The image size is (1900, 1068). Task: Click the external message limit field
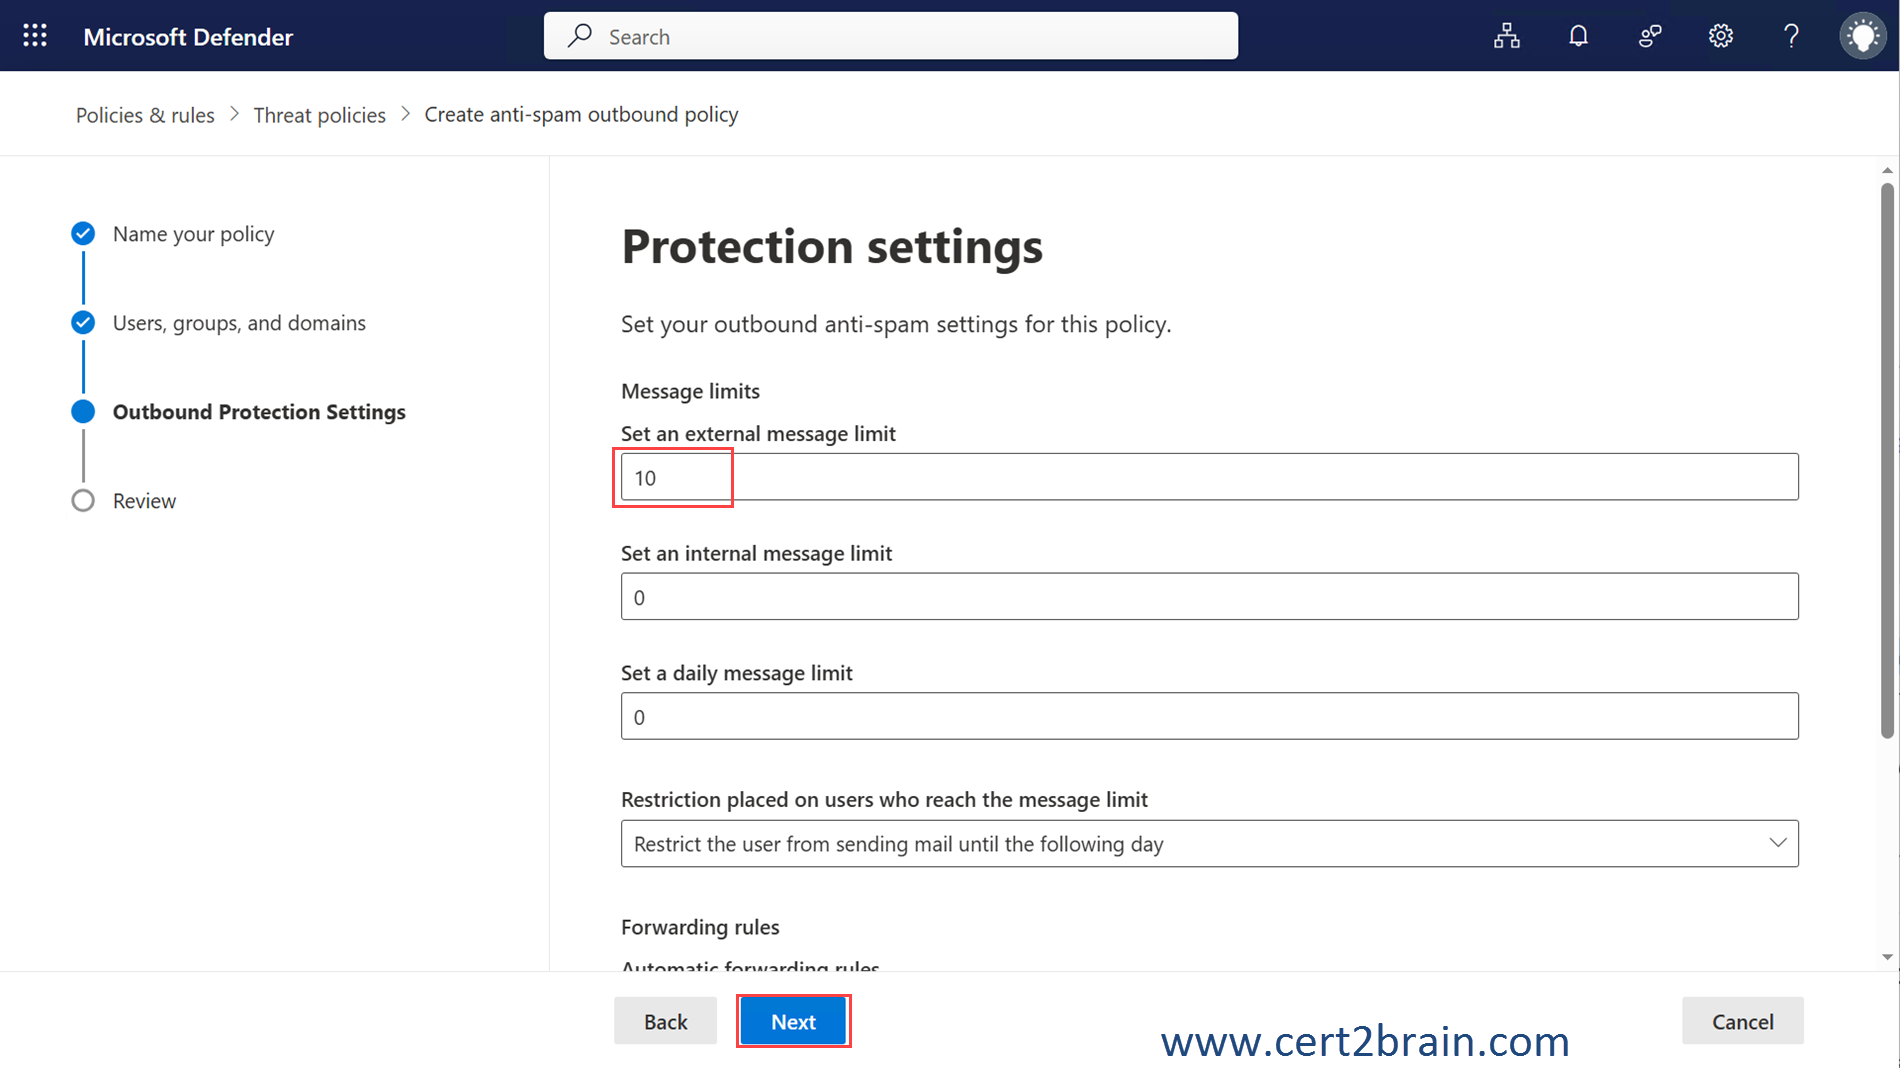click(x=1209, y=477)
